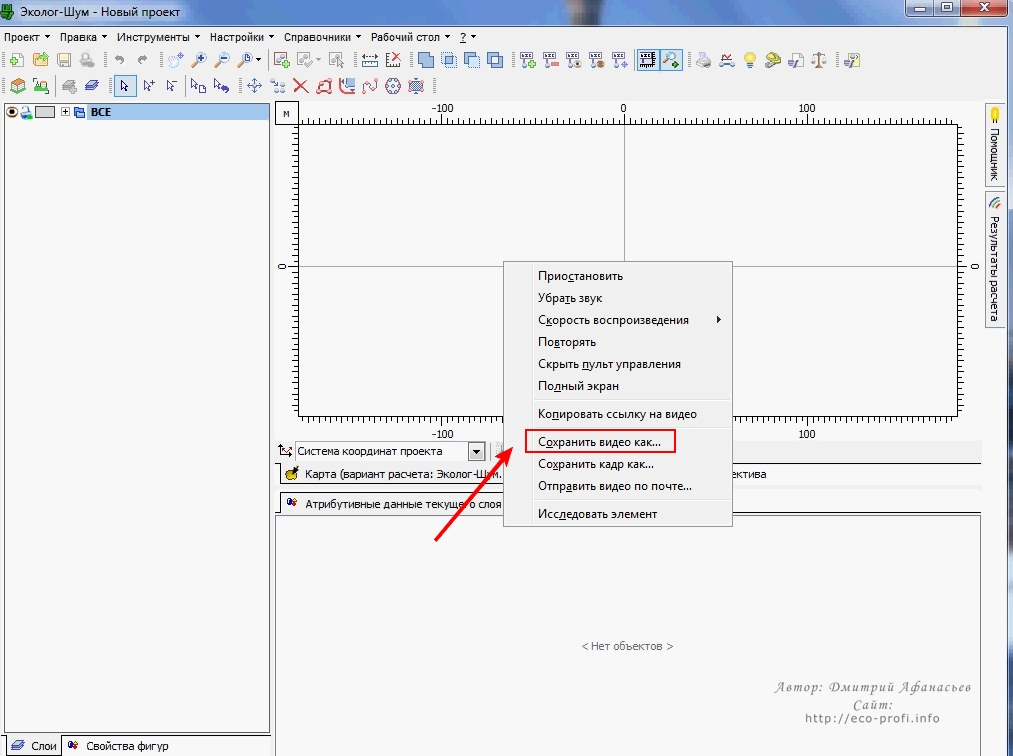This screenshot has width=1013, height=756.
Task: Click the four-arrow move tool
Action: (254, 85)
